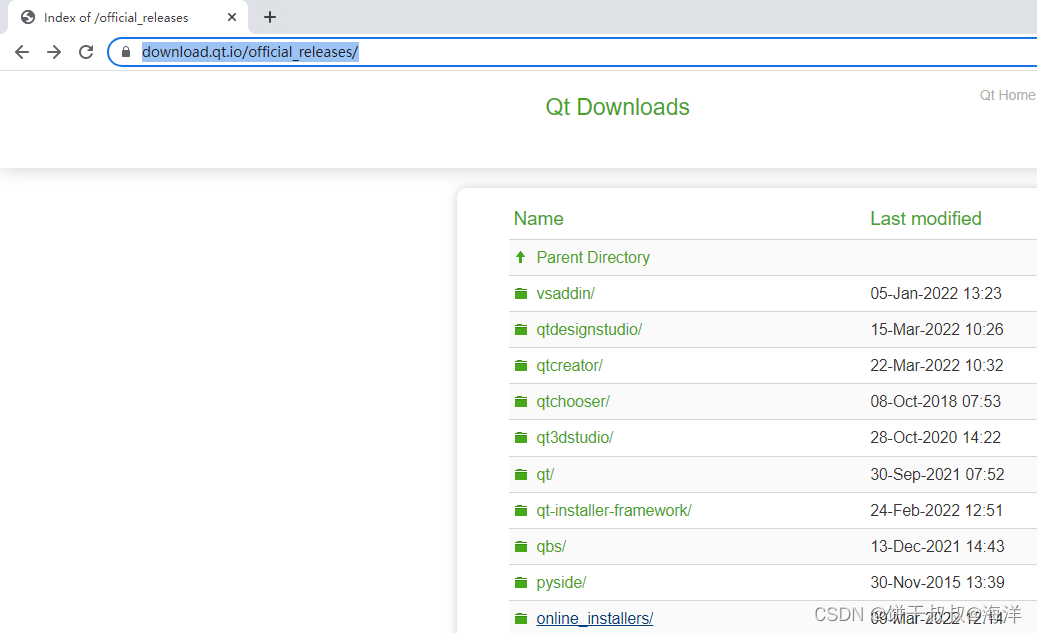This screenshot has width=1037, height=633.
Task: Open the vsaddin/ directory
Action: click(x=565, y=293)
